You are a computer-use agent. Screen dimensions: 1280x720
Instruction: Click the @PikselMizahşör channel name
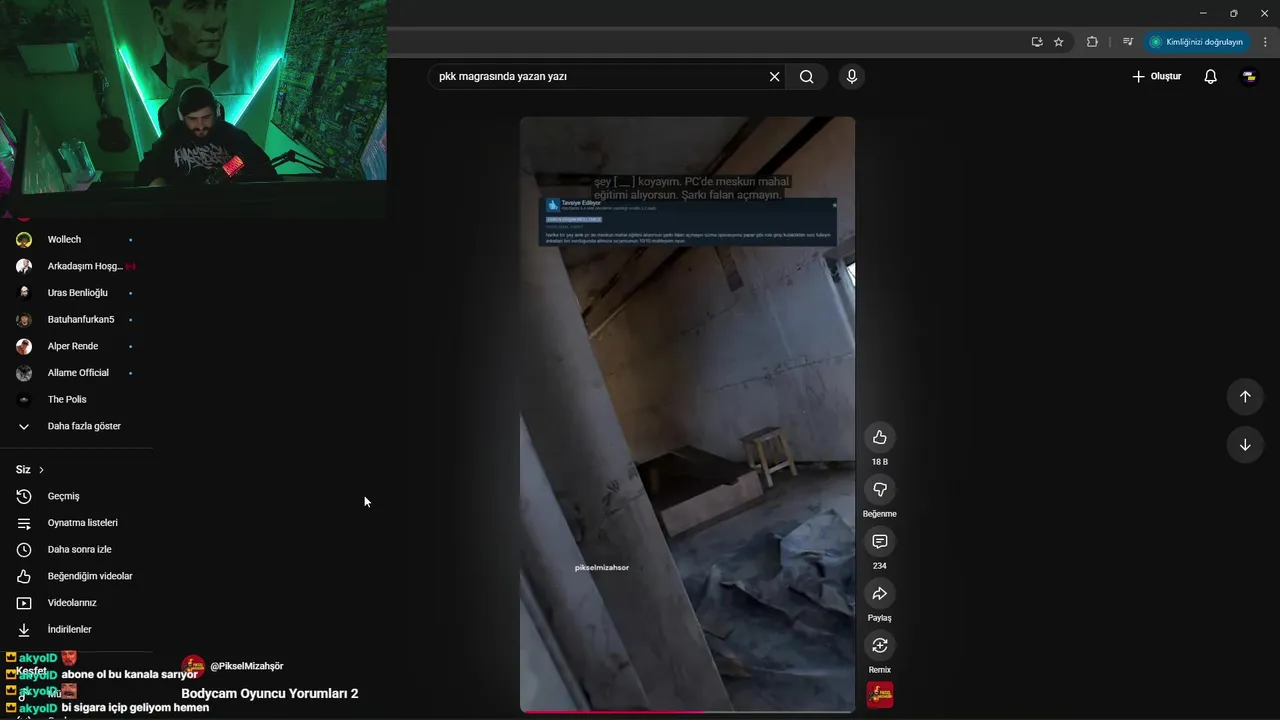point(246,666)
